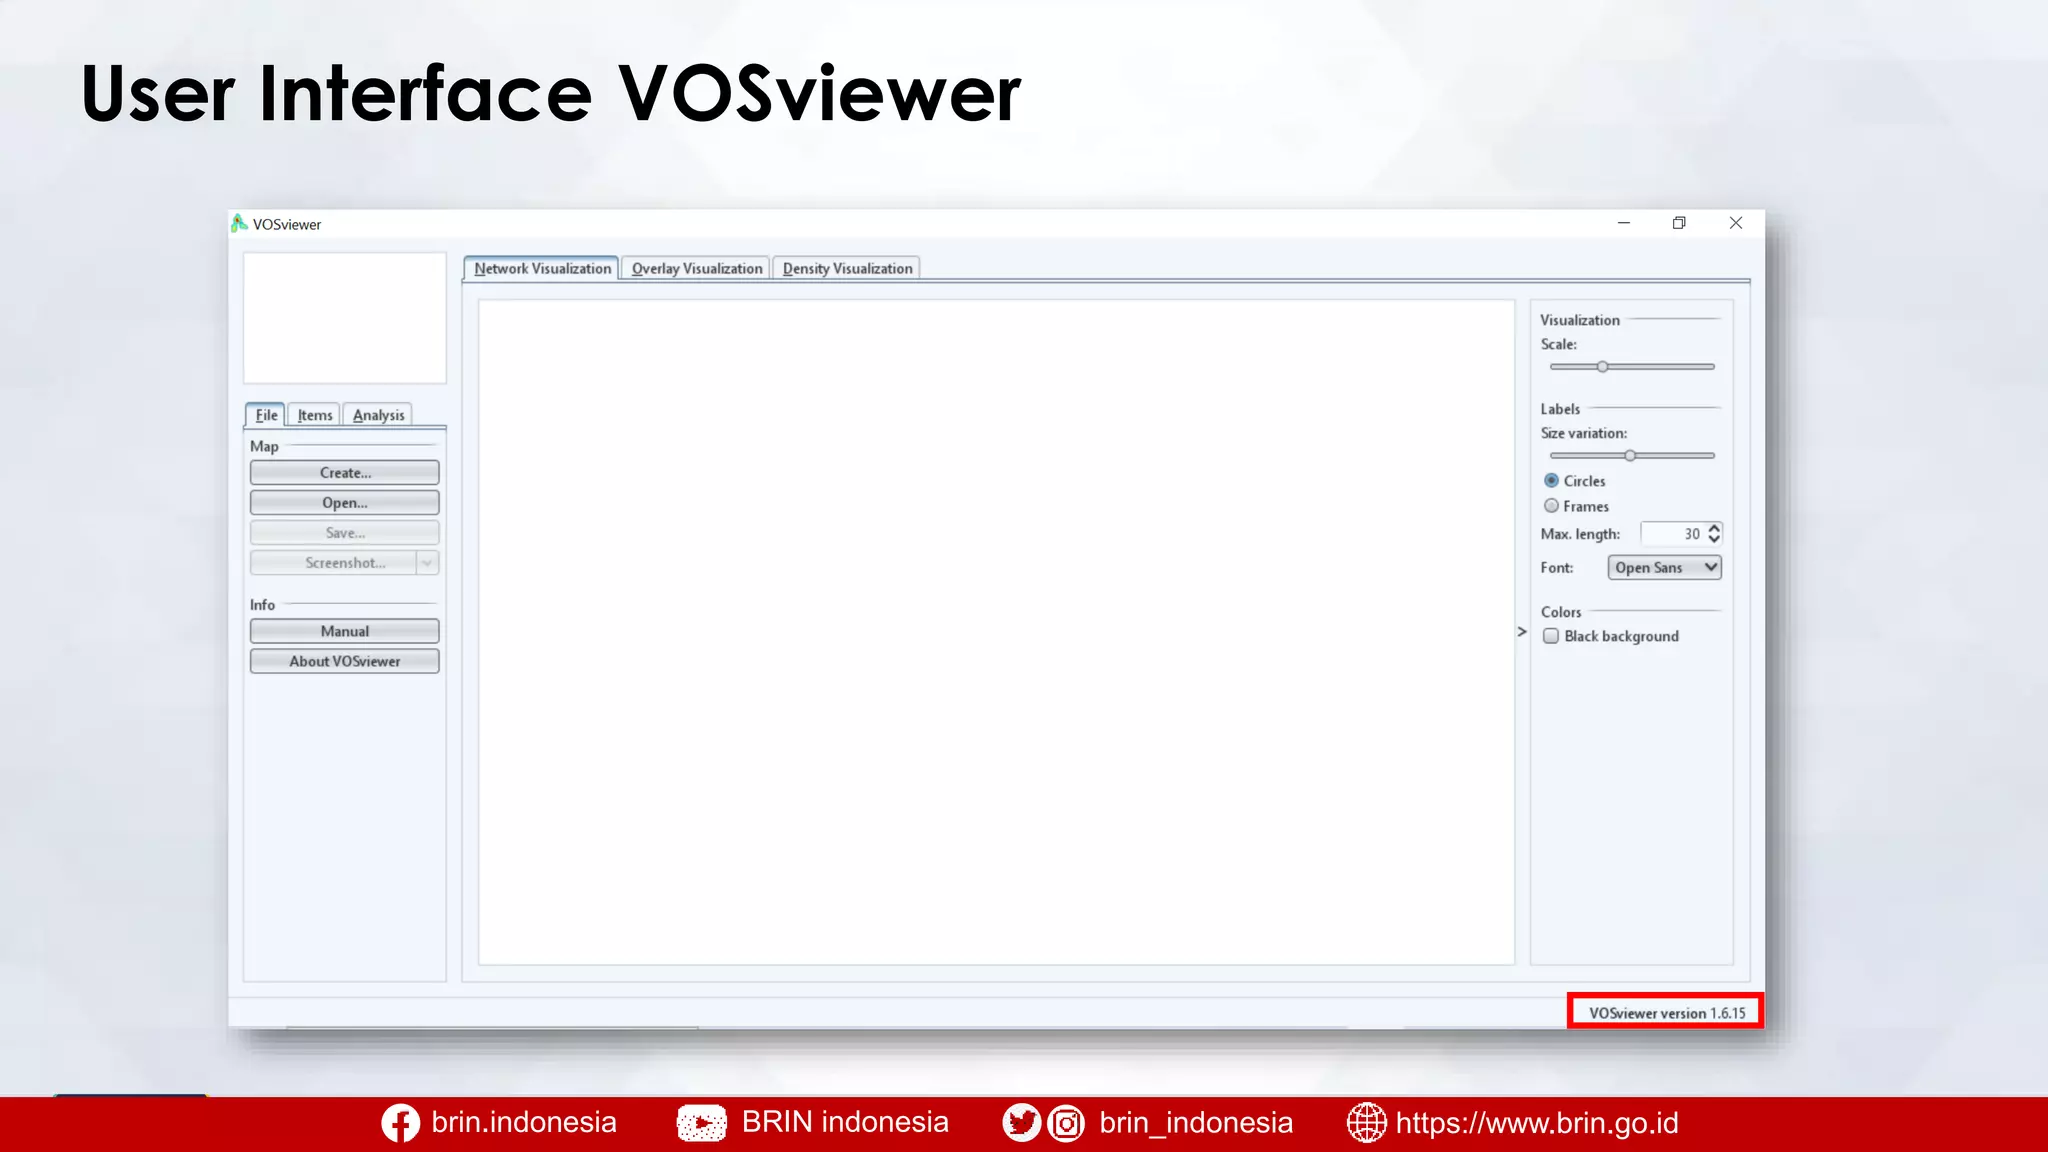Click the About VOSviewer button
This screenshot has width=2048, height=1152.
pos(345,661)
